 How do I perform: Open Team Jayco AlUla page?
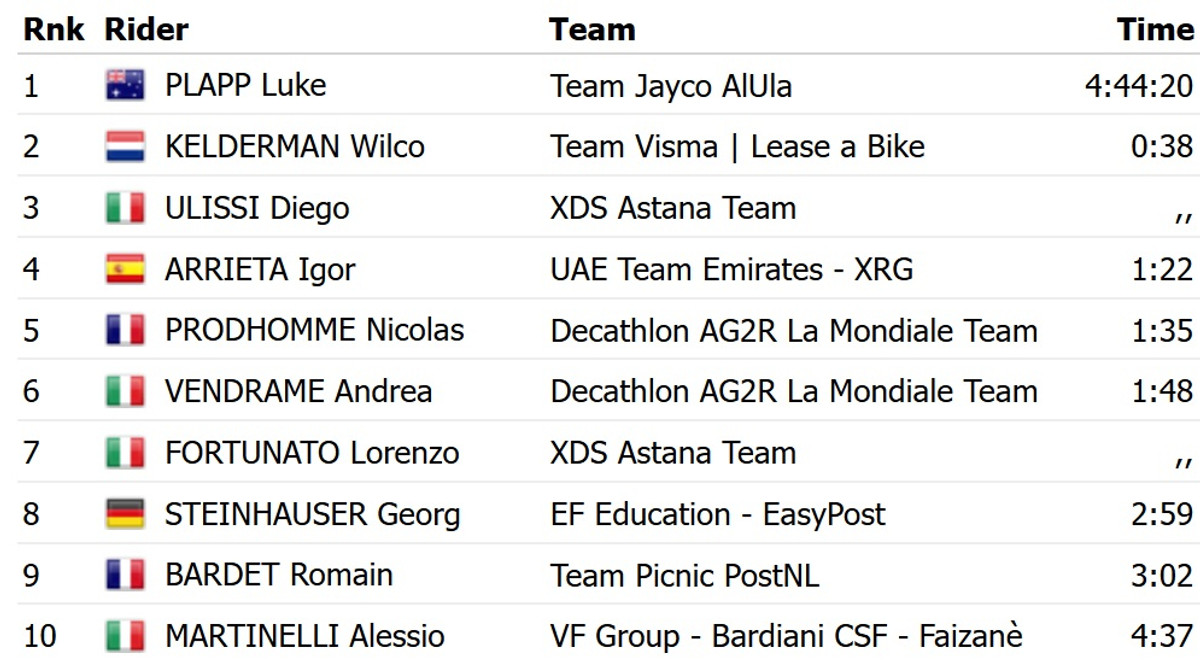pos(670,86)
